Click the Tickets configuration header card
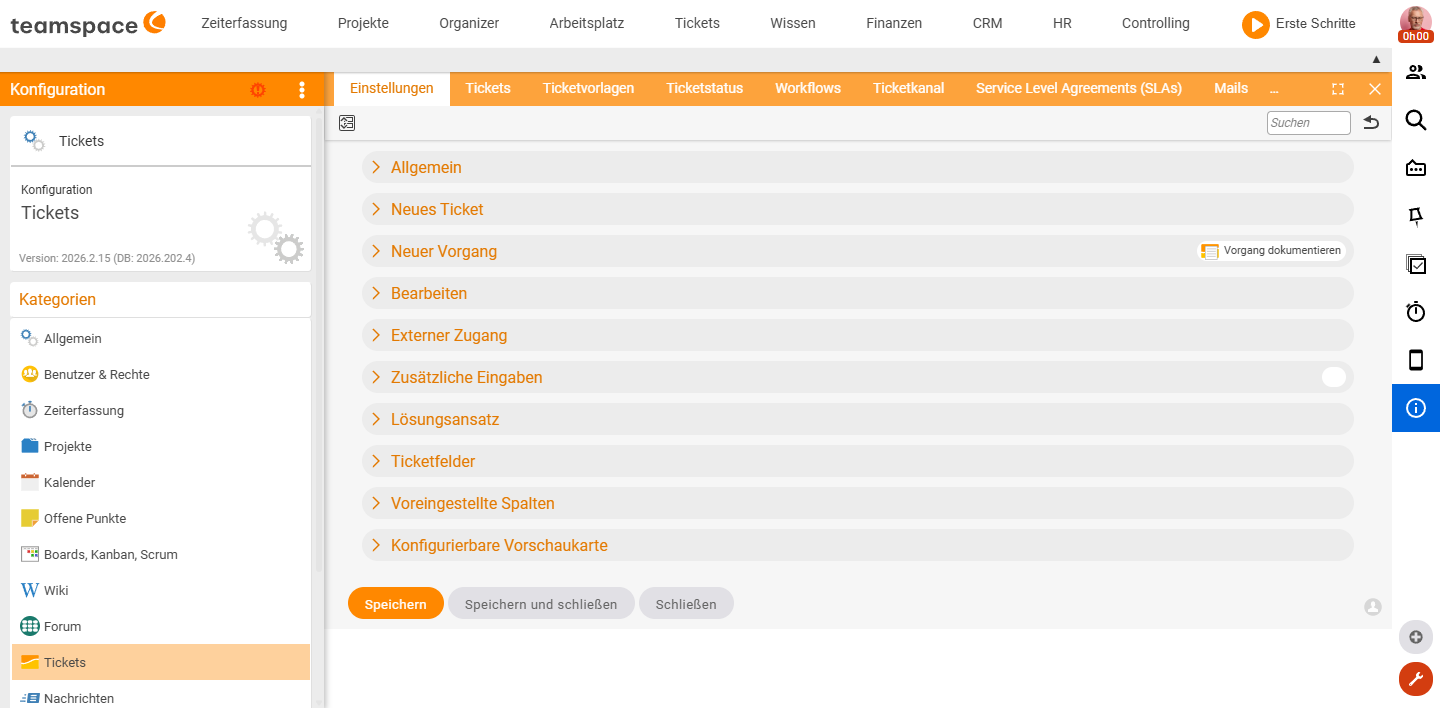 160,141
